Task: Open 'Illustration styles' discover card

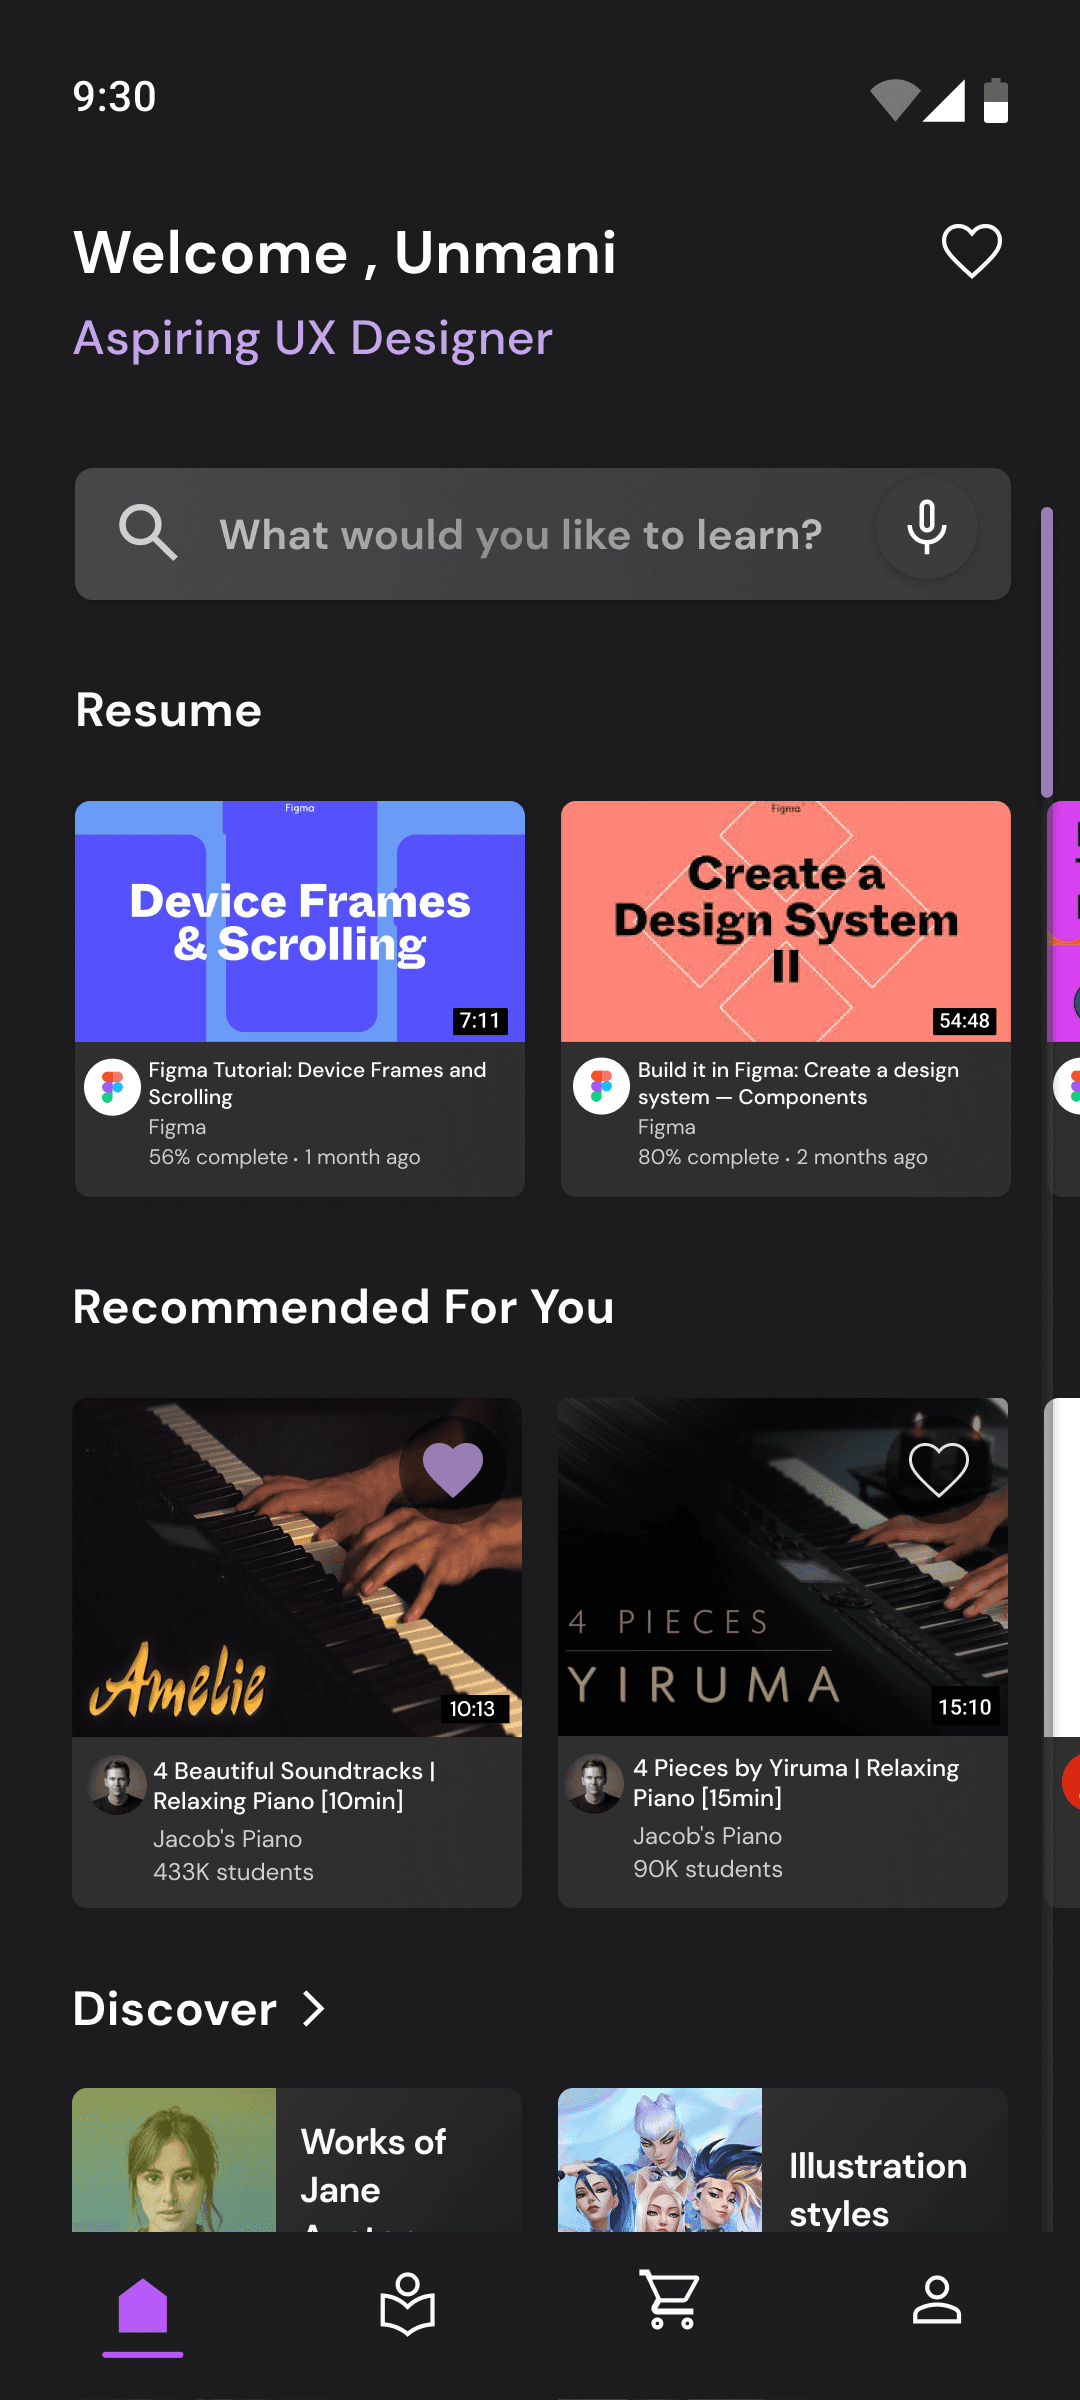Action: pos(783,2160)
